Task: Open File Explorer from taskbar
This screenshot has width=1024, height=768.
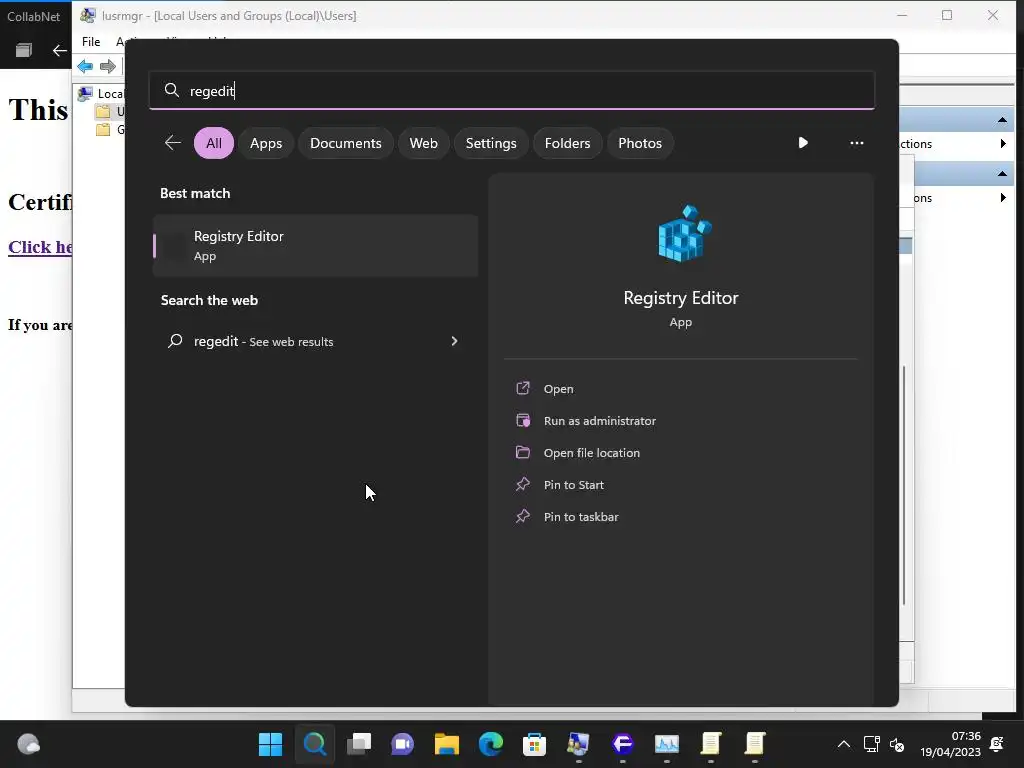Action: [447, 744]
